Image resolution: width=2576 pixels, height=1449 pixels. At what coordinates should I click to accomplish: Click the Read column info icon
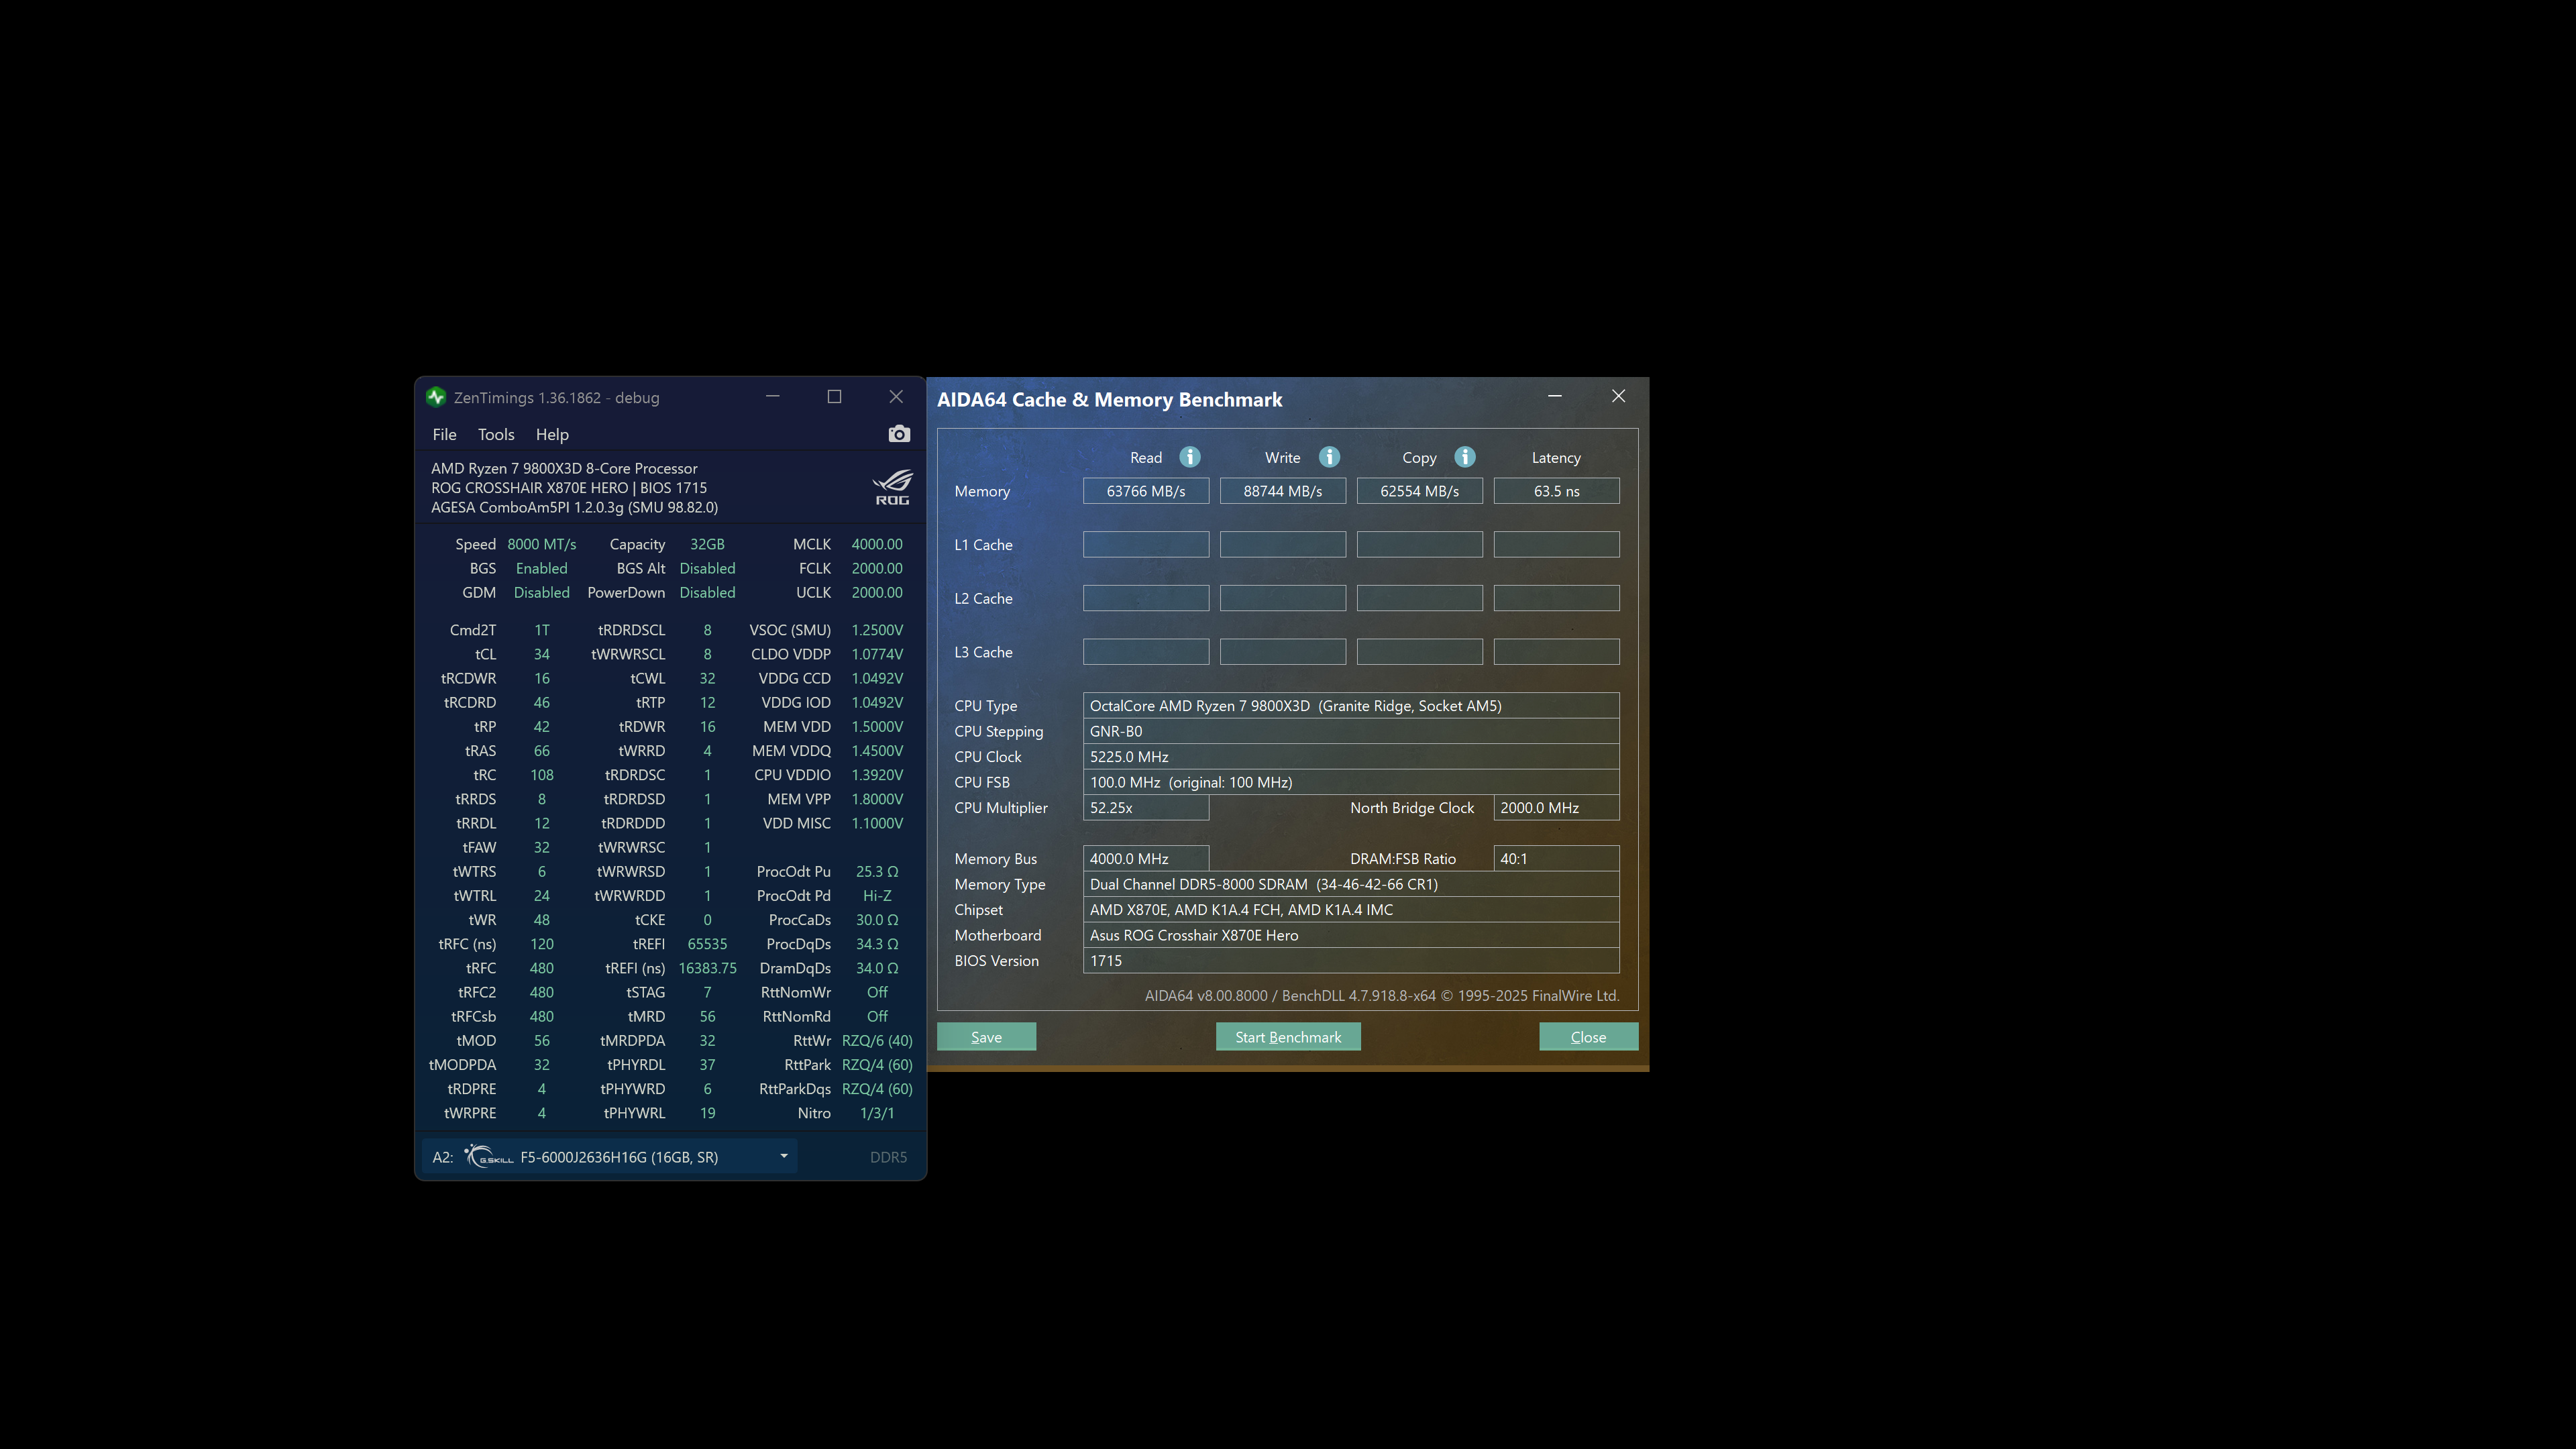coord(1189,457)
